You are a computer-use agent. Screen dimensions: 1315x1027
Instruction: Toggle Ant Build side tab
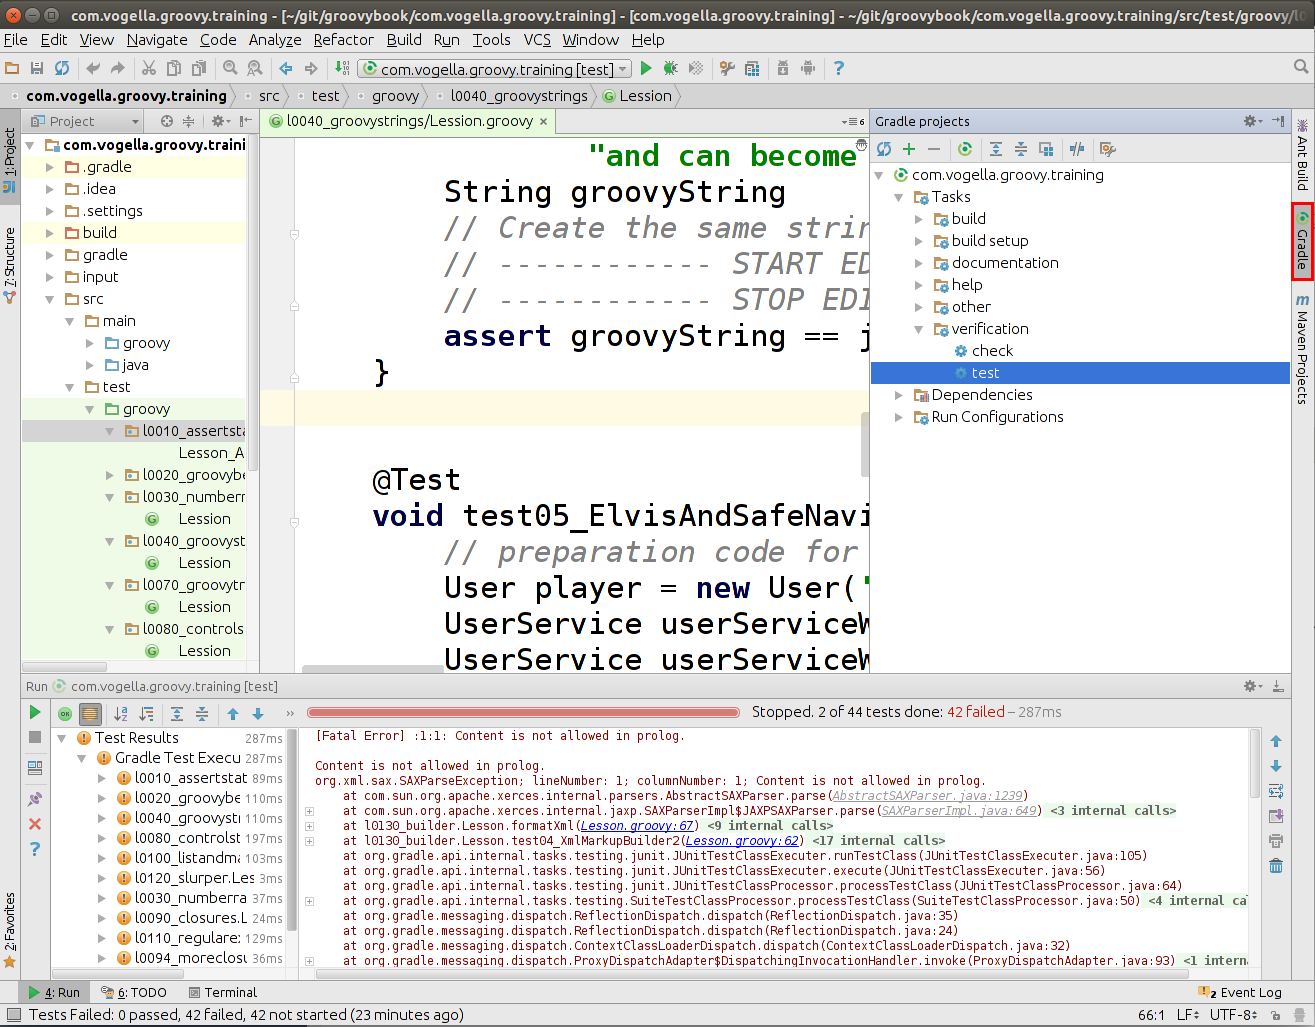pos(1302,155)
